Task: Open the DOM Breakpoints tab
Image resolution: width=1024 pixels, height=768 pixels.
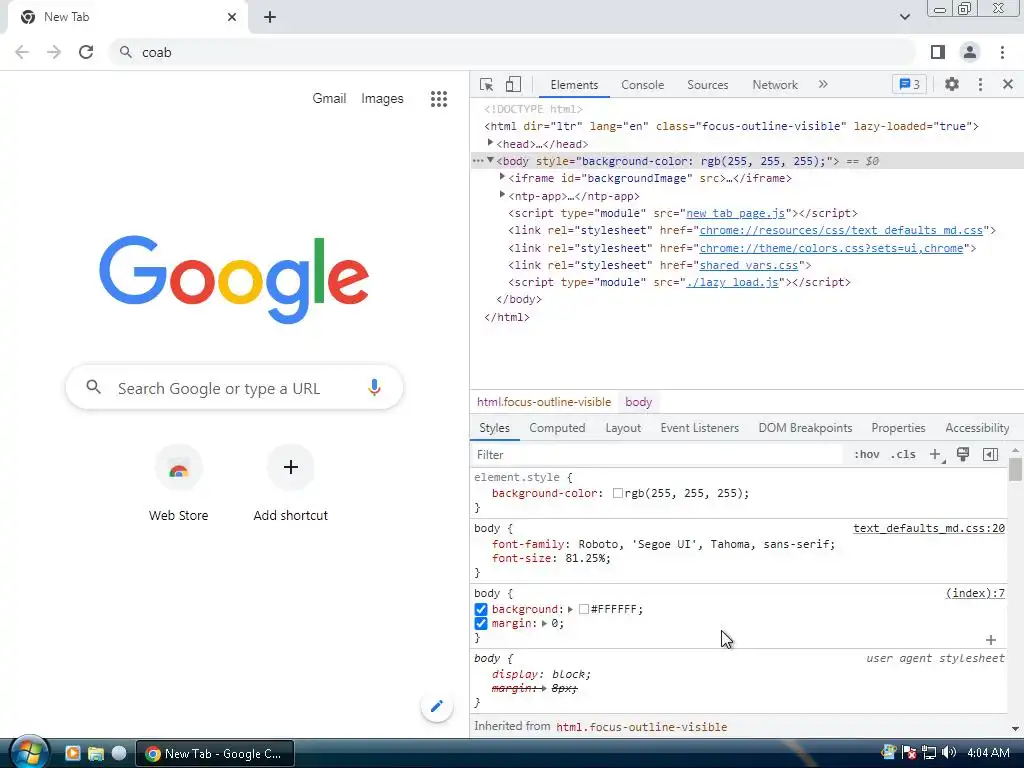Action: tap(805, 428)
